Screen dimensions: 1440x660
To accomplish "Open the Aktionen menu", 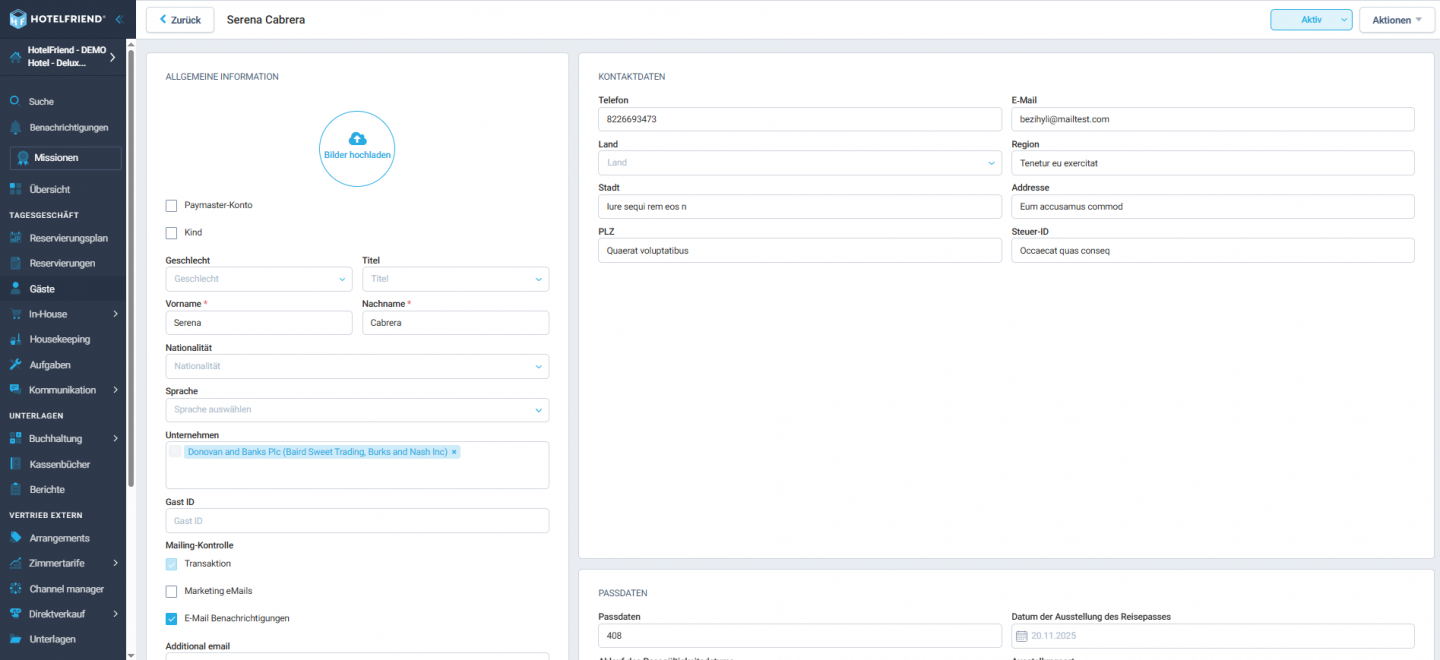I will (x=1396, y=19).
